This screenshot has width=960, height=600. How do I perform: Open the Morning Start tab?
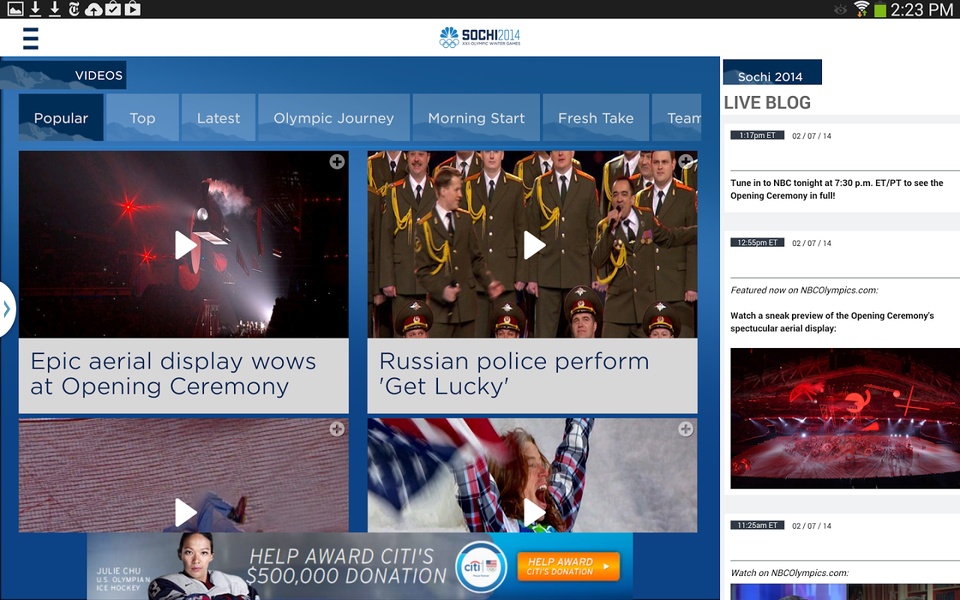(476, 118)
